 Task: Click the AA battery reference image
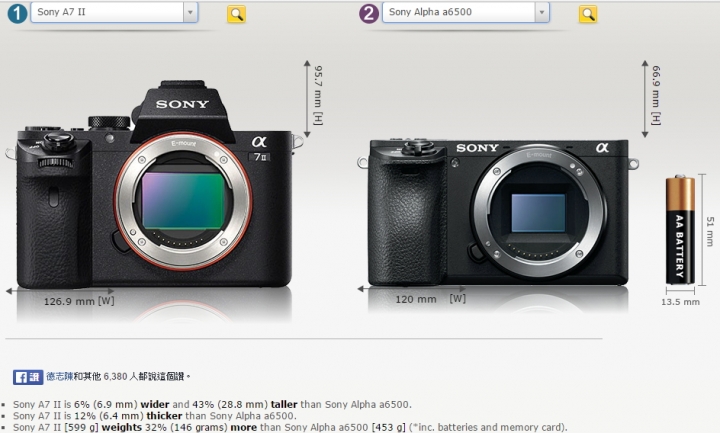tap(680, 230)
